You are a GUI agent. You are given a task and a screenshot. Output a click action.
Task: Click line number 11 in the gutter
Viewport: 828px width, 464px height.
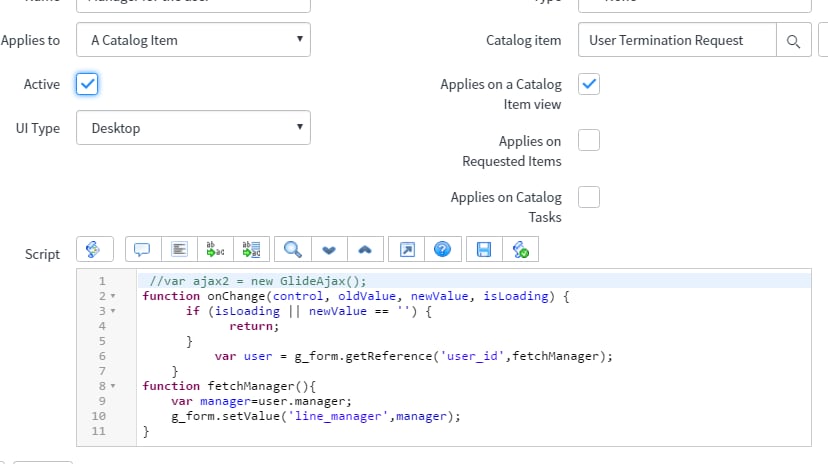tap(99, 431)
